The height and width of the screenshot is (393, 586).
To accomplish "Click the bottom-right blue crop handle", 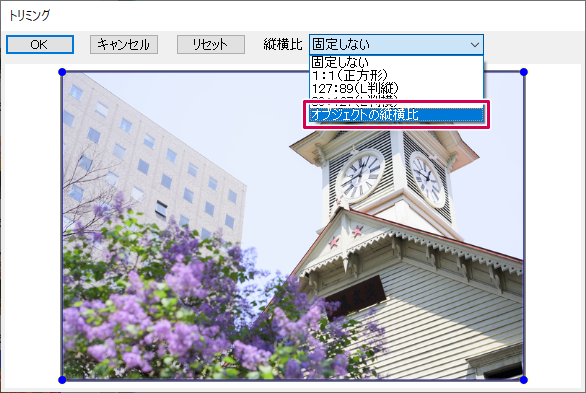I will tap(524, 380).
